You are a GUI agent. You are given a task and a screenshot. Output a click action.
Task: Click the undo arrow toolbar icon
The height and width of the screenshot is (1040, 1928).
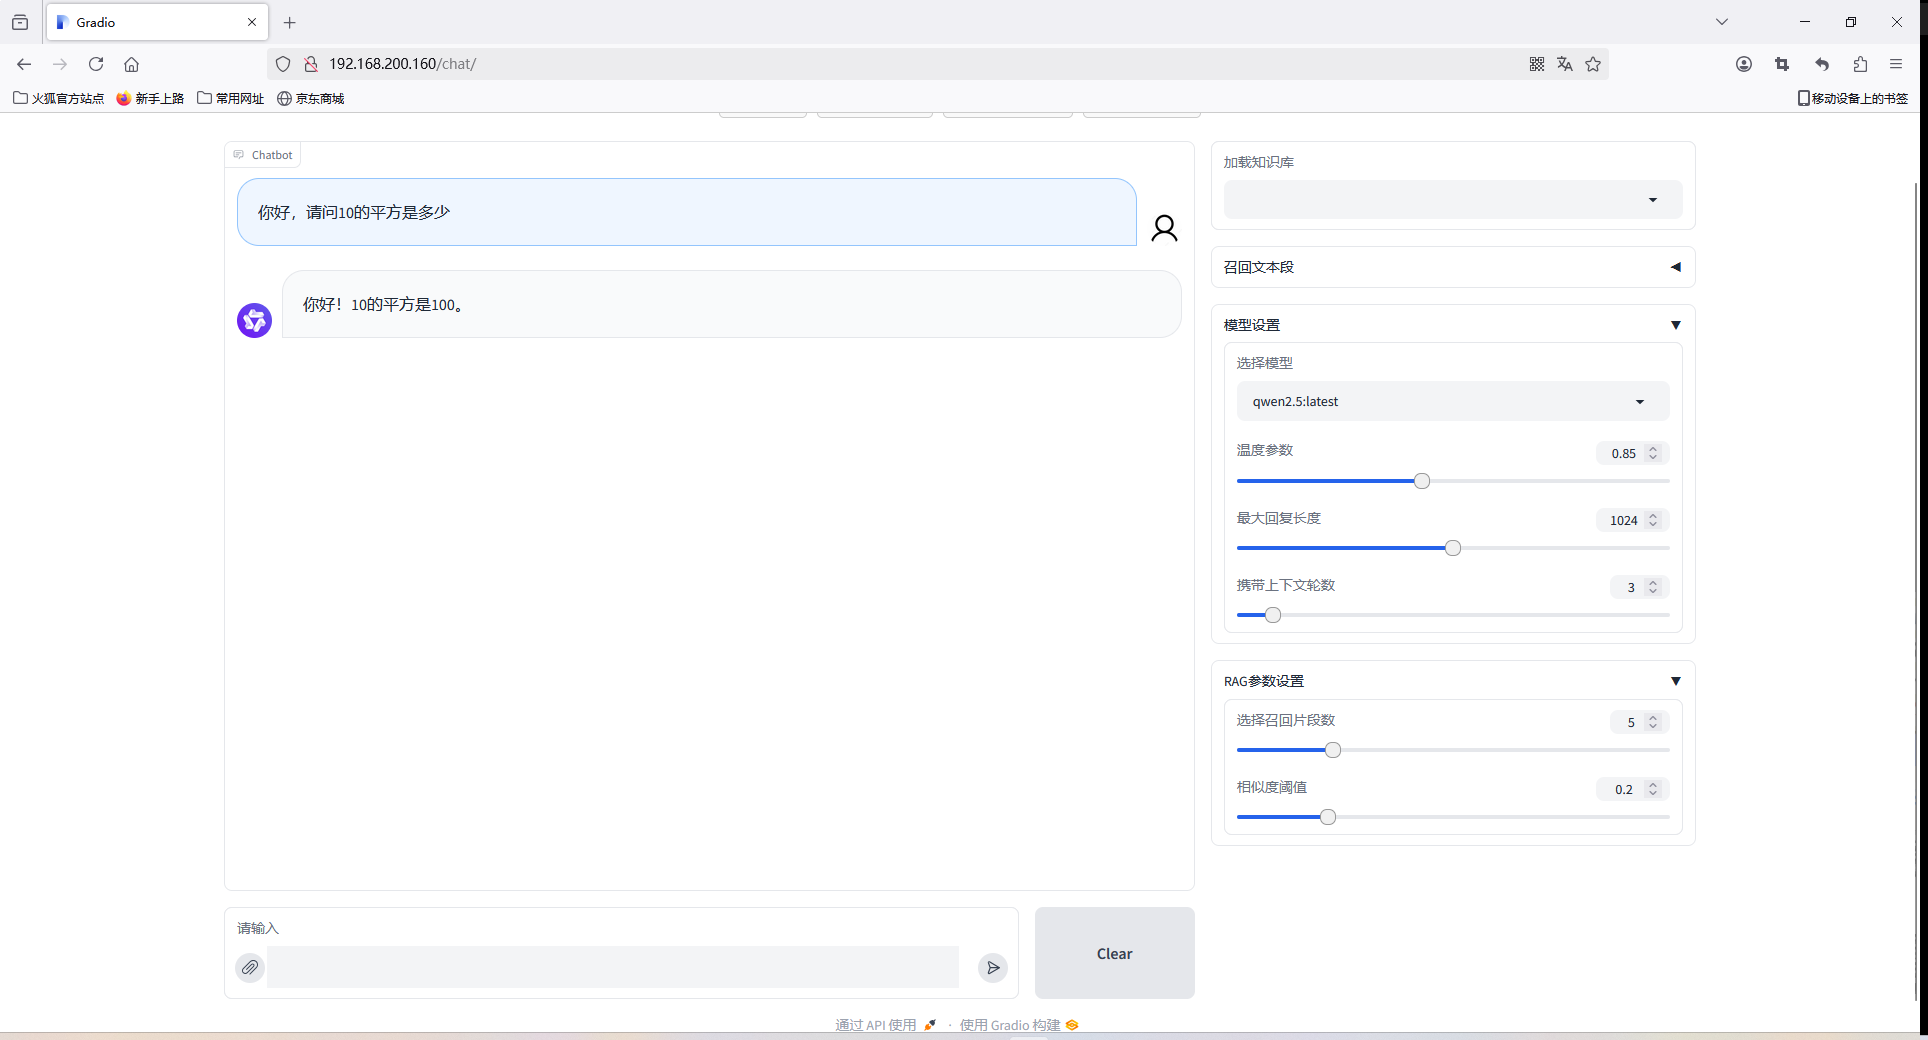(1822, 64)
